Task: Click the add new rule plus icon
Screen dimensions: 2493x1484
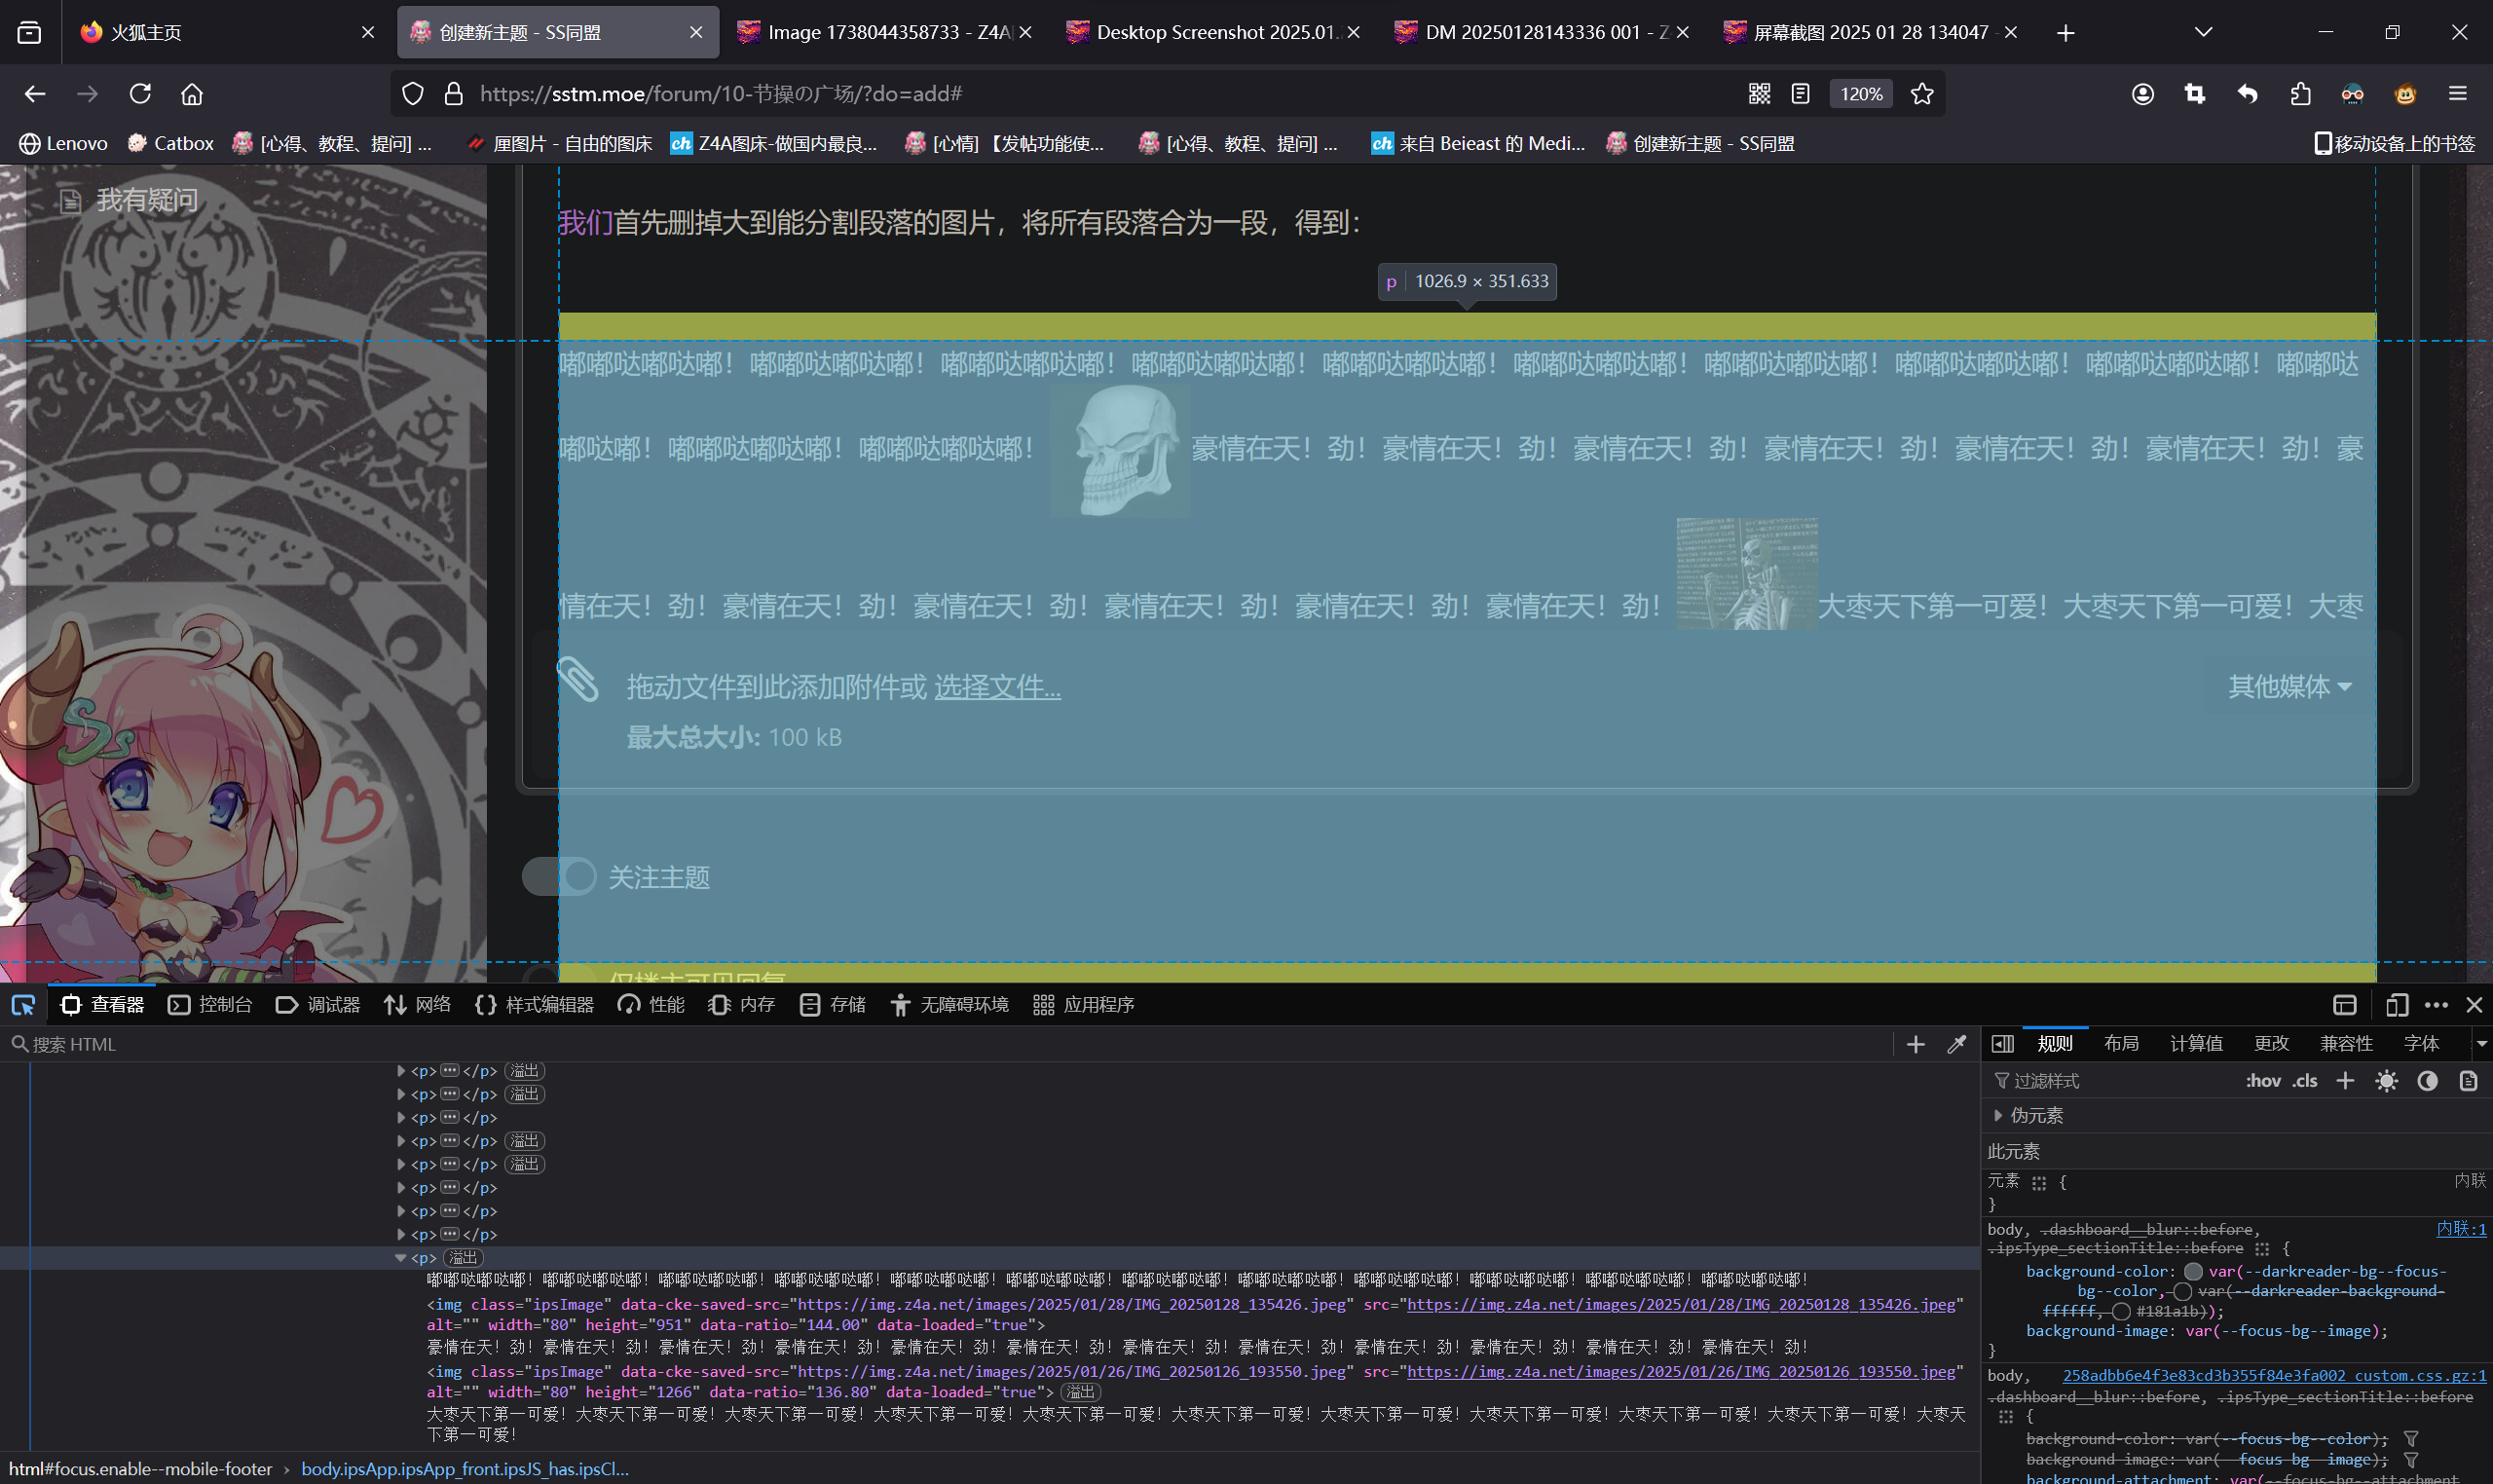Action: [2345, 1080]
